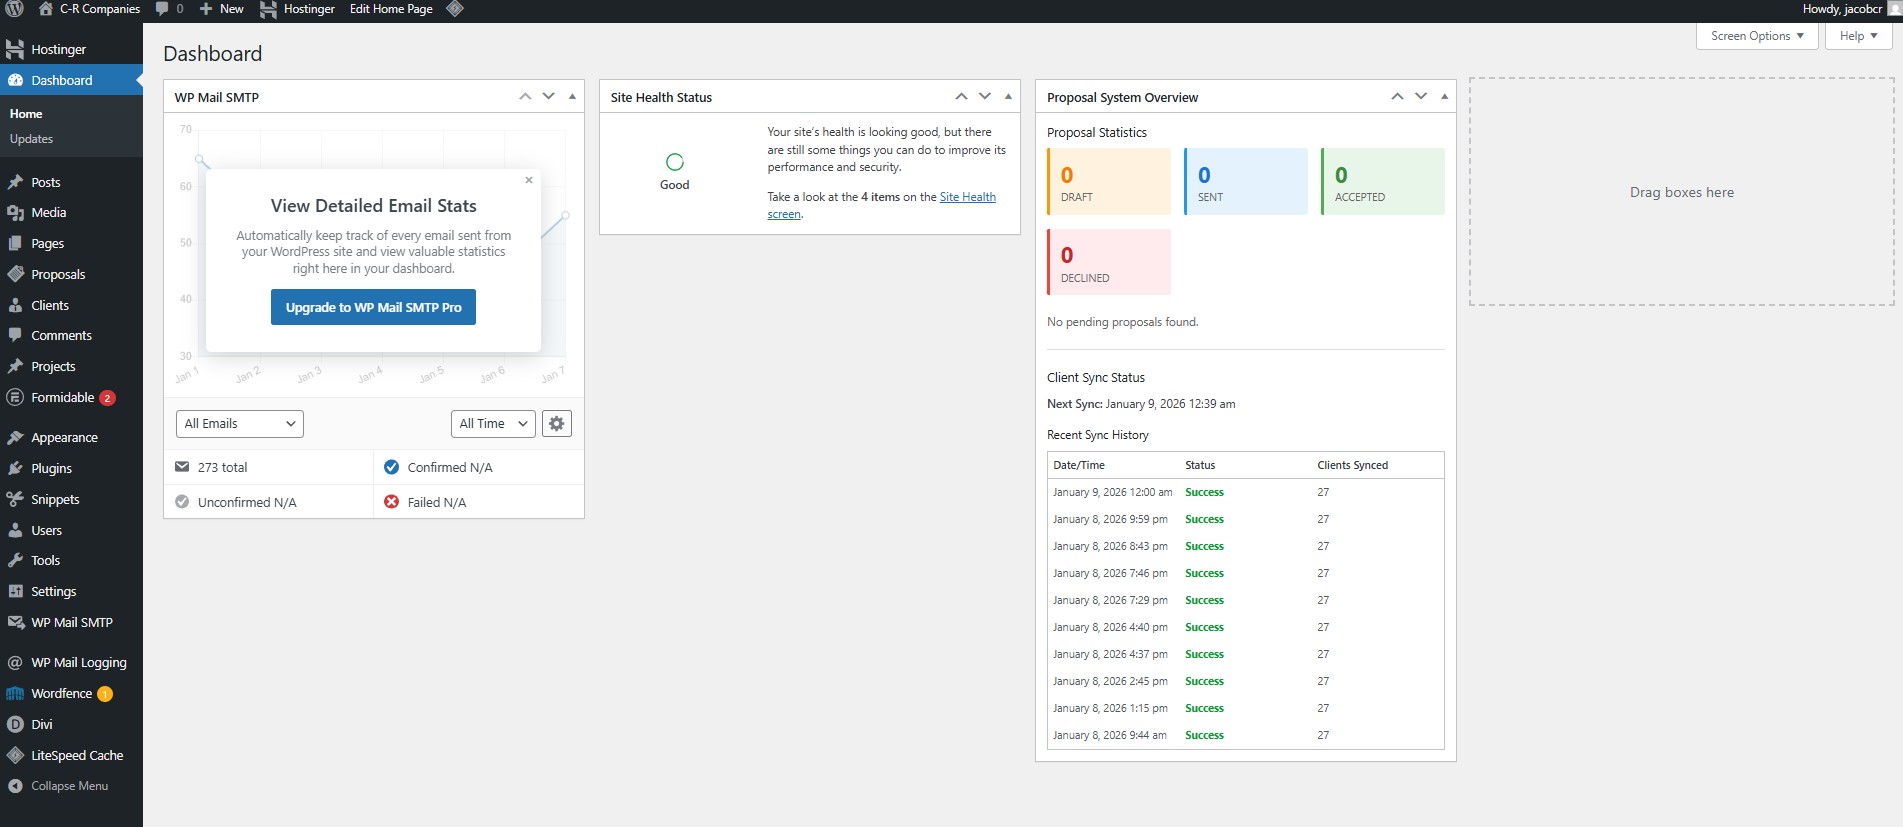This screenshot has height=827, width=1903.
Task: Open LiteSpeed Cache in sidebar
Action: click(x=77, y=756)
